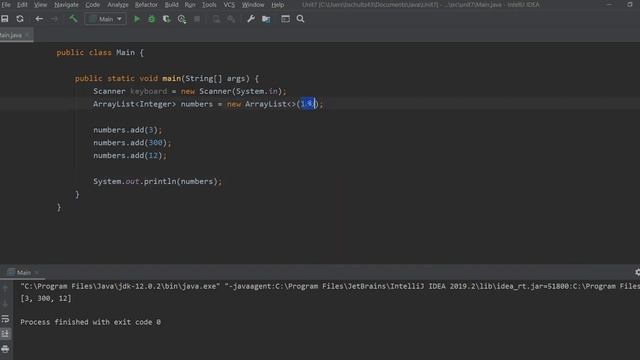Select the Main.java editor tab
640x360 pixels.
click(11, 35)
